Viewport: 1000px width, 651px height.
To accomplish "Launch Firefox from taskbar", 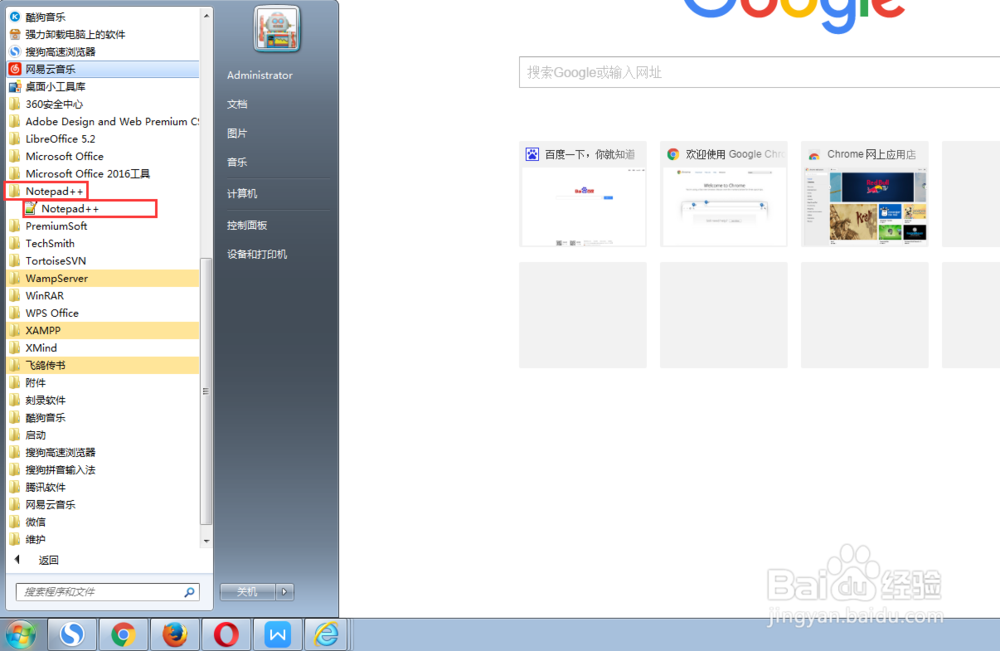I will 175,634.
